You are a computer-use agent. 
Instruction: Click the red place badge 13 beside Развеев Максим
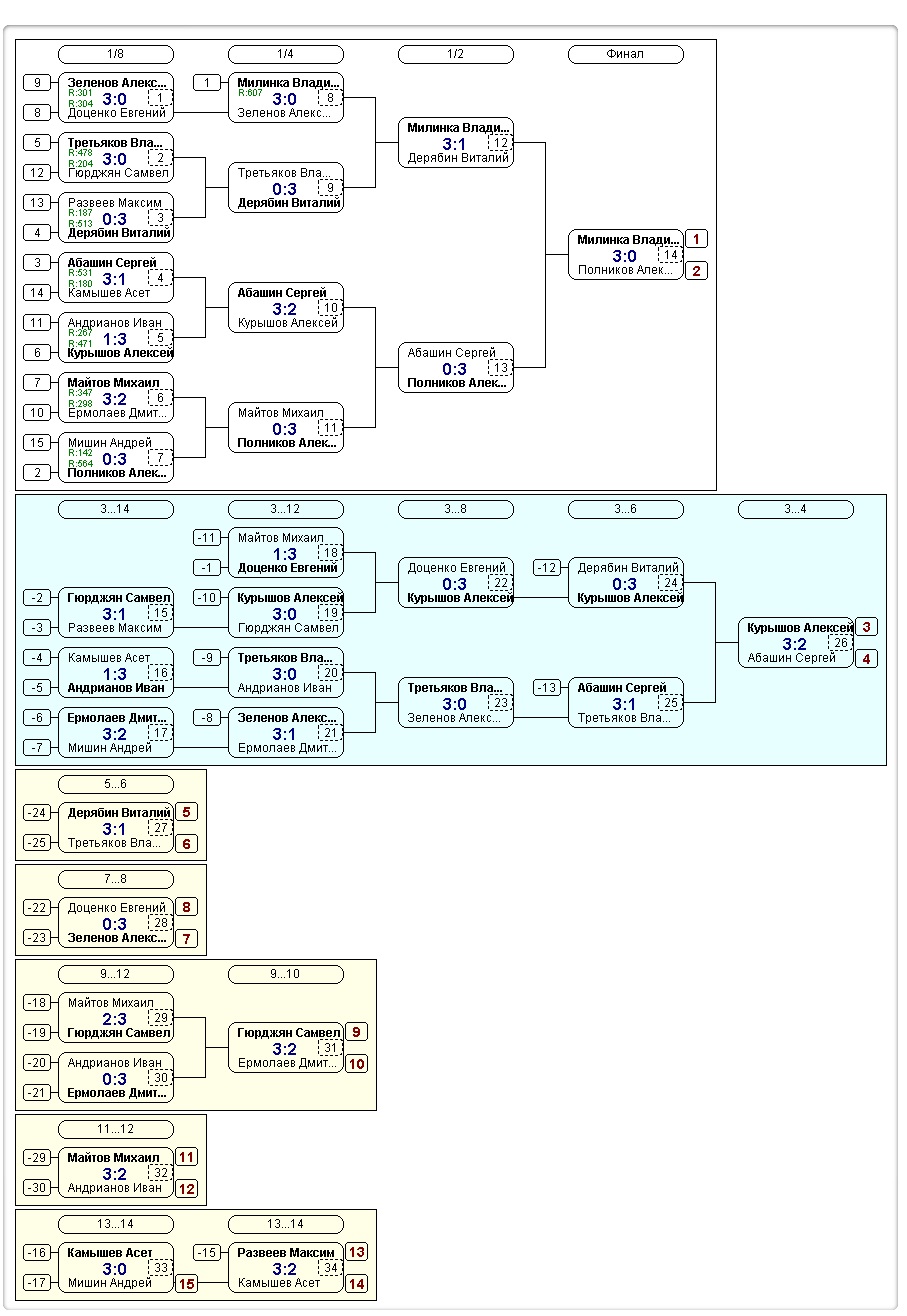[x=357, y=1252]
